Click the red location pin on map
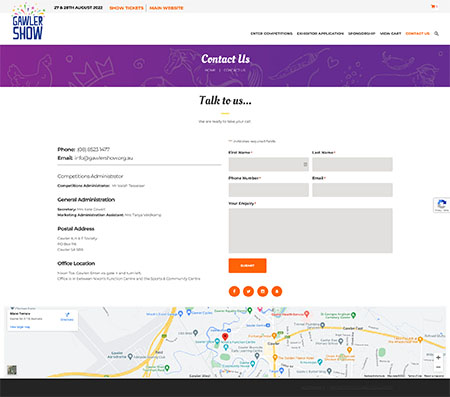The image size is (450, 397). (x=225, y=337)
